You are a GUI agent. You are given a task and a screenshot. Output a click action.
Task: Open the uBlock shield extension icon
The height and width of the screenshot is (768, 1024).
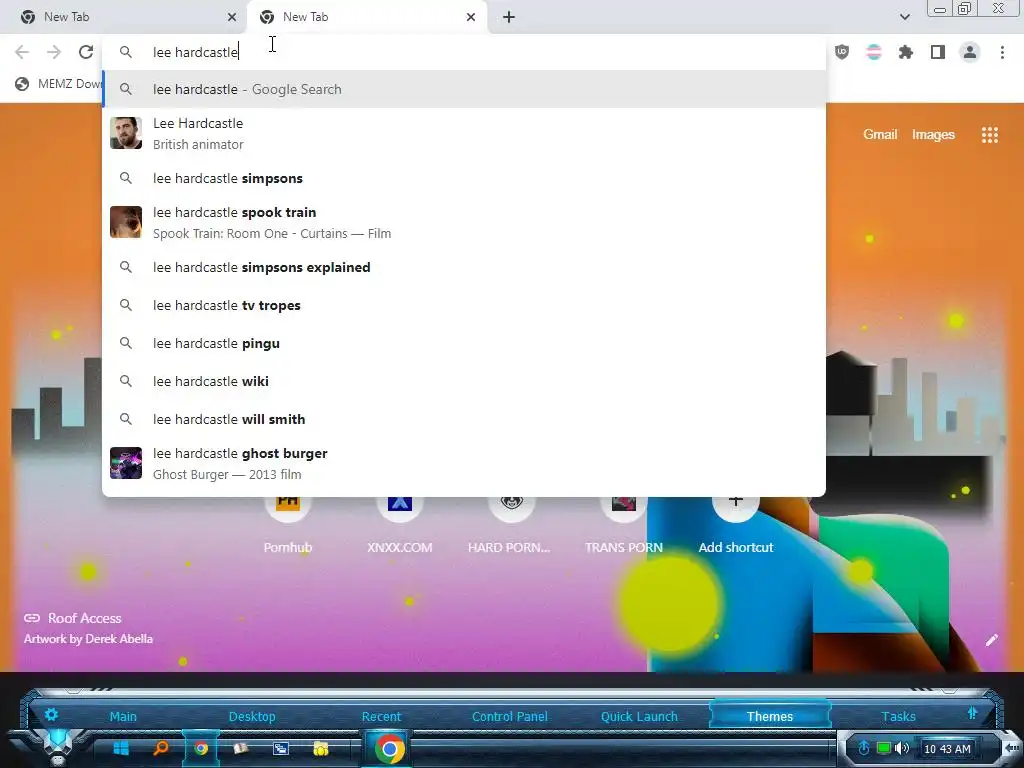coord(842,52)
